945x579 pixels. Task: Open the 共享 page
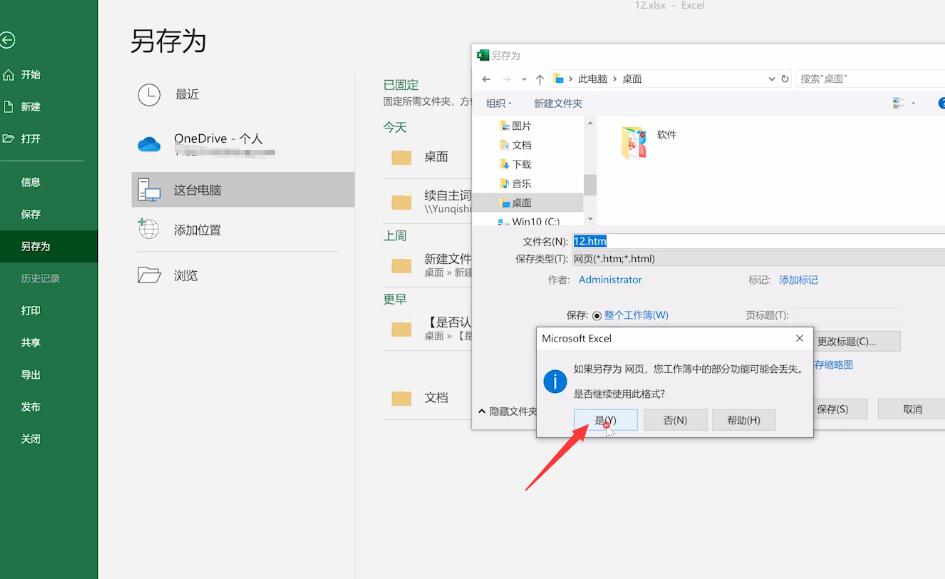pos(30,342)
